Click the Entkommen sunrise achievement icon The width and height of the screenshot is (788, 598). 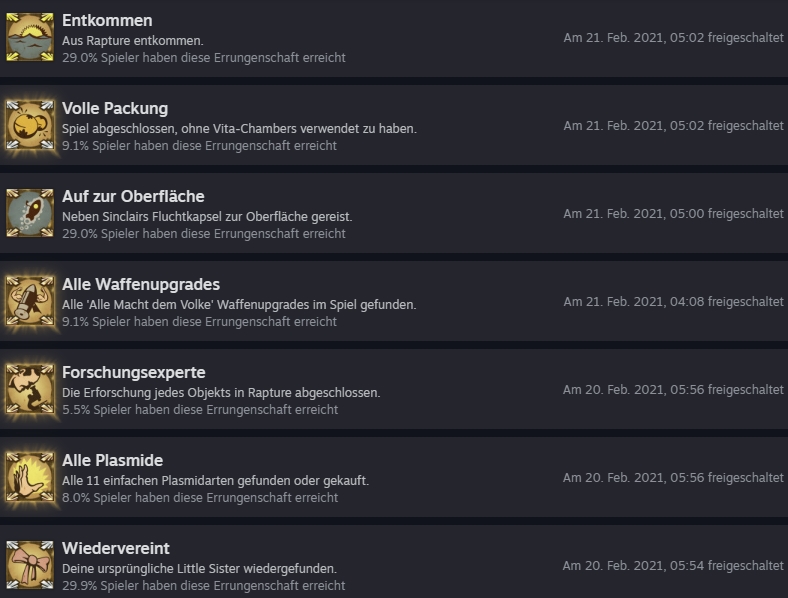point(30,38)
